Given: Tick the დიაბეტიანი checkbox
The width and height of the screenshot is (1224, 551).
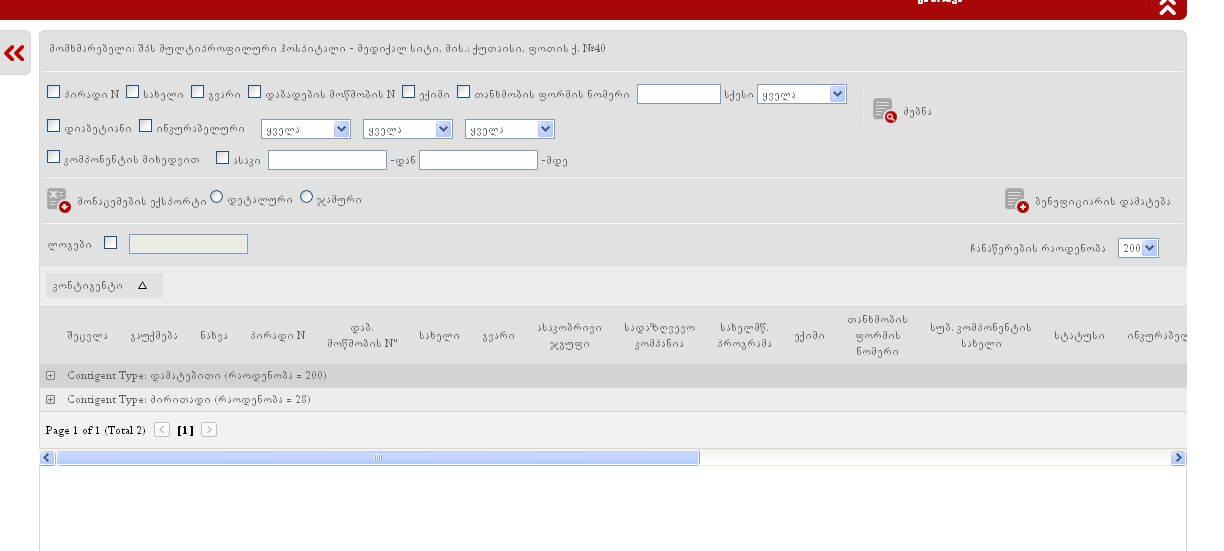Looking at the screenshot, I should tap(54, 126).
